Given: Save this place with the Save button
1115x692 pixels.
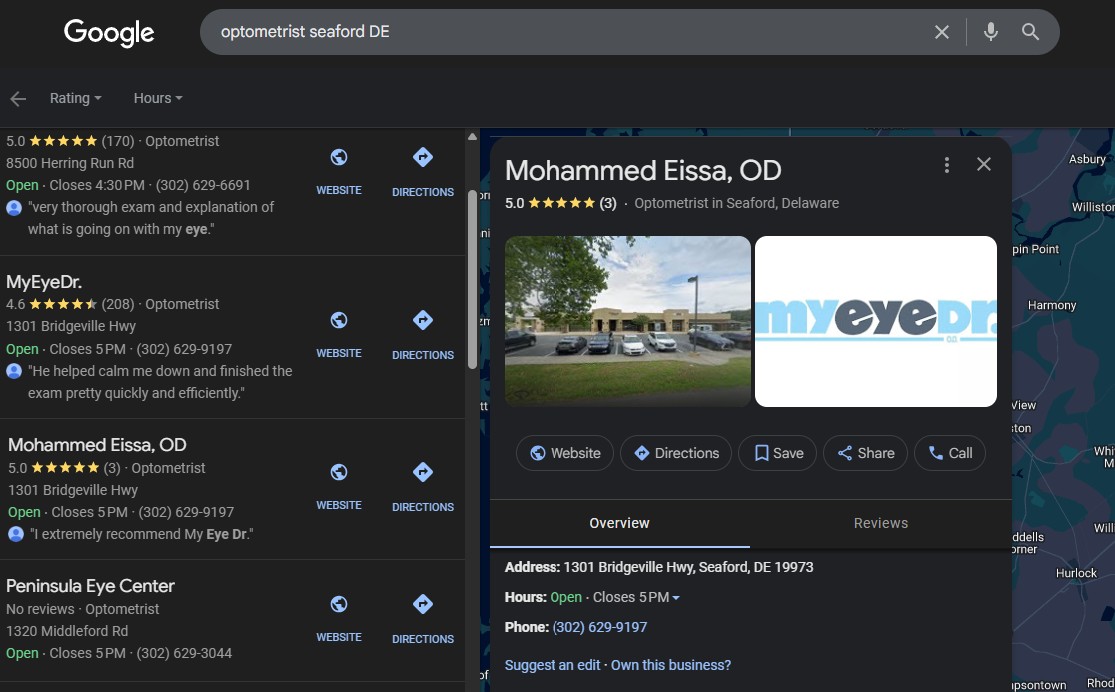Looking at the screenshot, I should (x=777, y=453).
